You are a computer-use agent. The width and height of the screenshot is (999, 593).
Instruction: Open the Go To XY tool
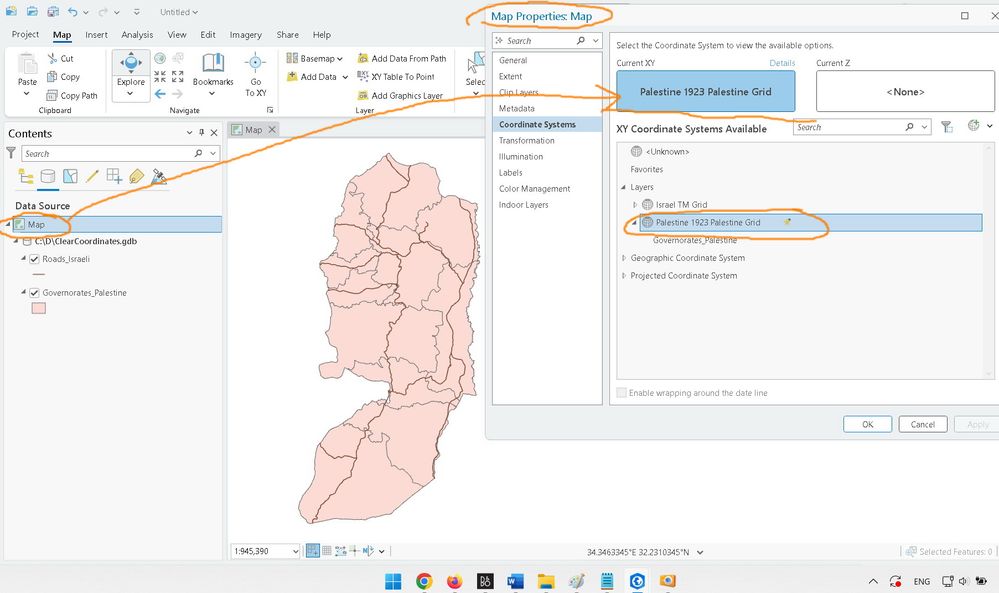(255, 75)
